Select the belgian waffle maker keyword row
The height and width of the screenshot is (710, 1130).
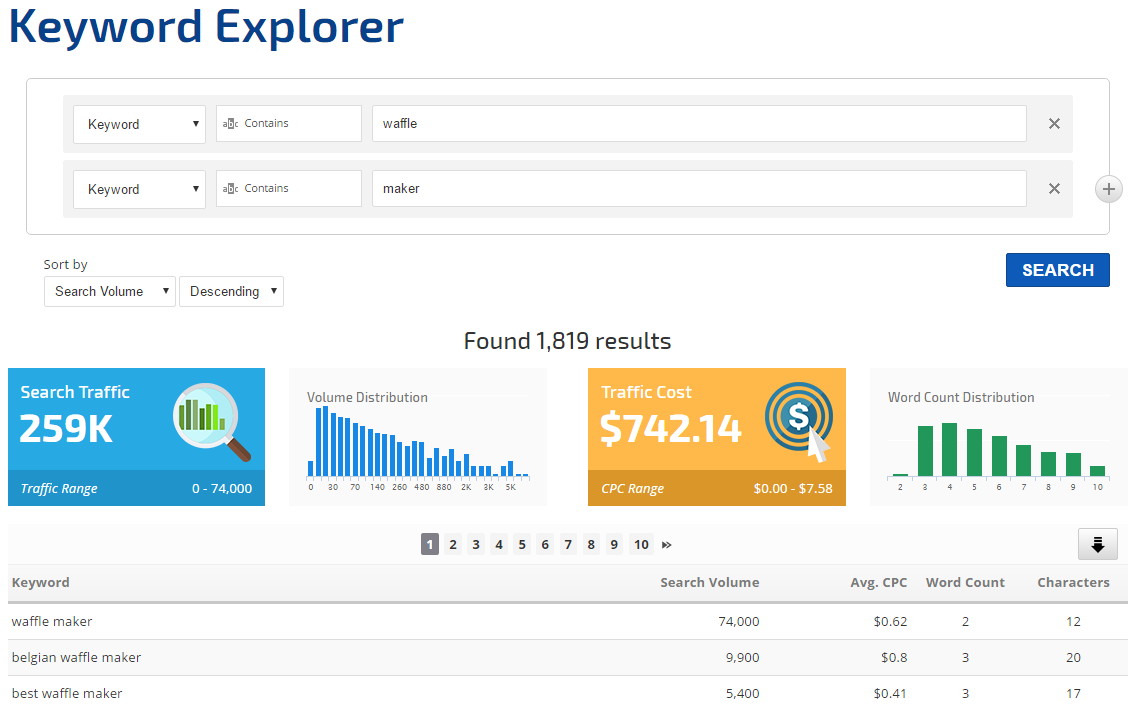(76, 657)
